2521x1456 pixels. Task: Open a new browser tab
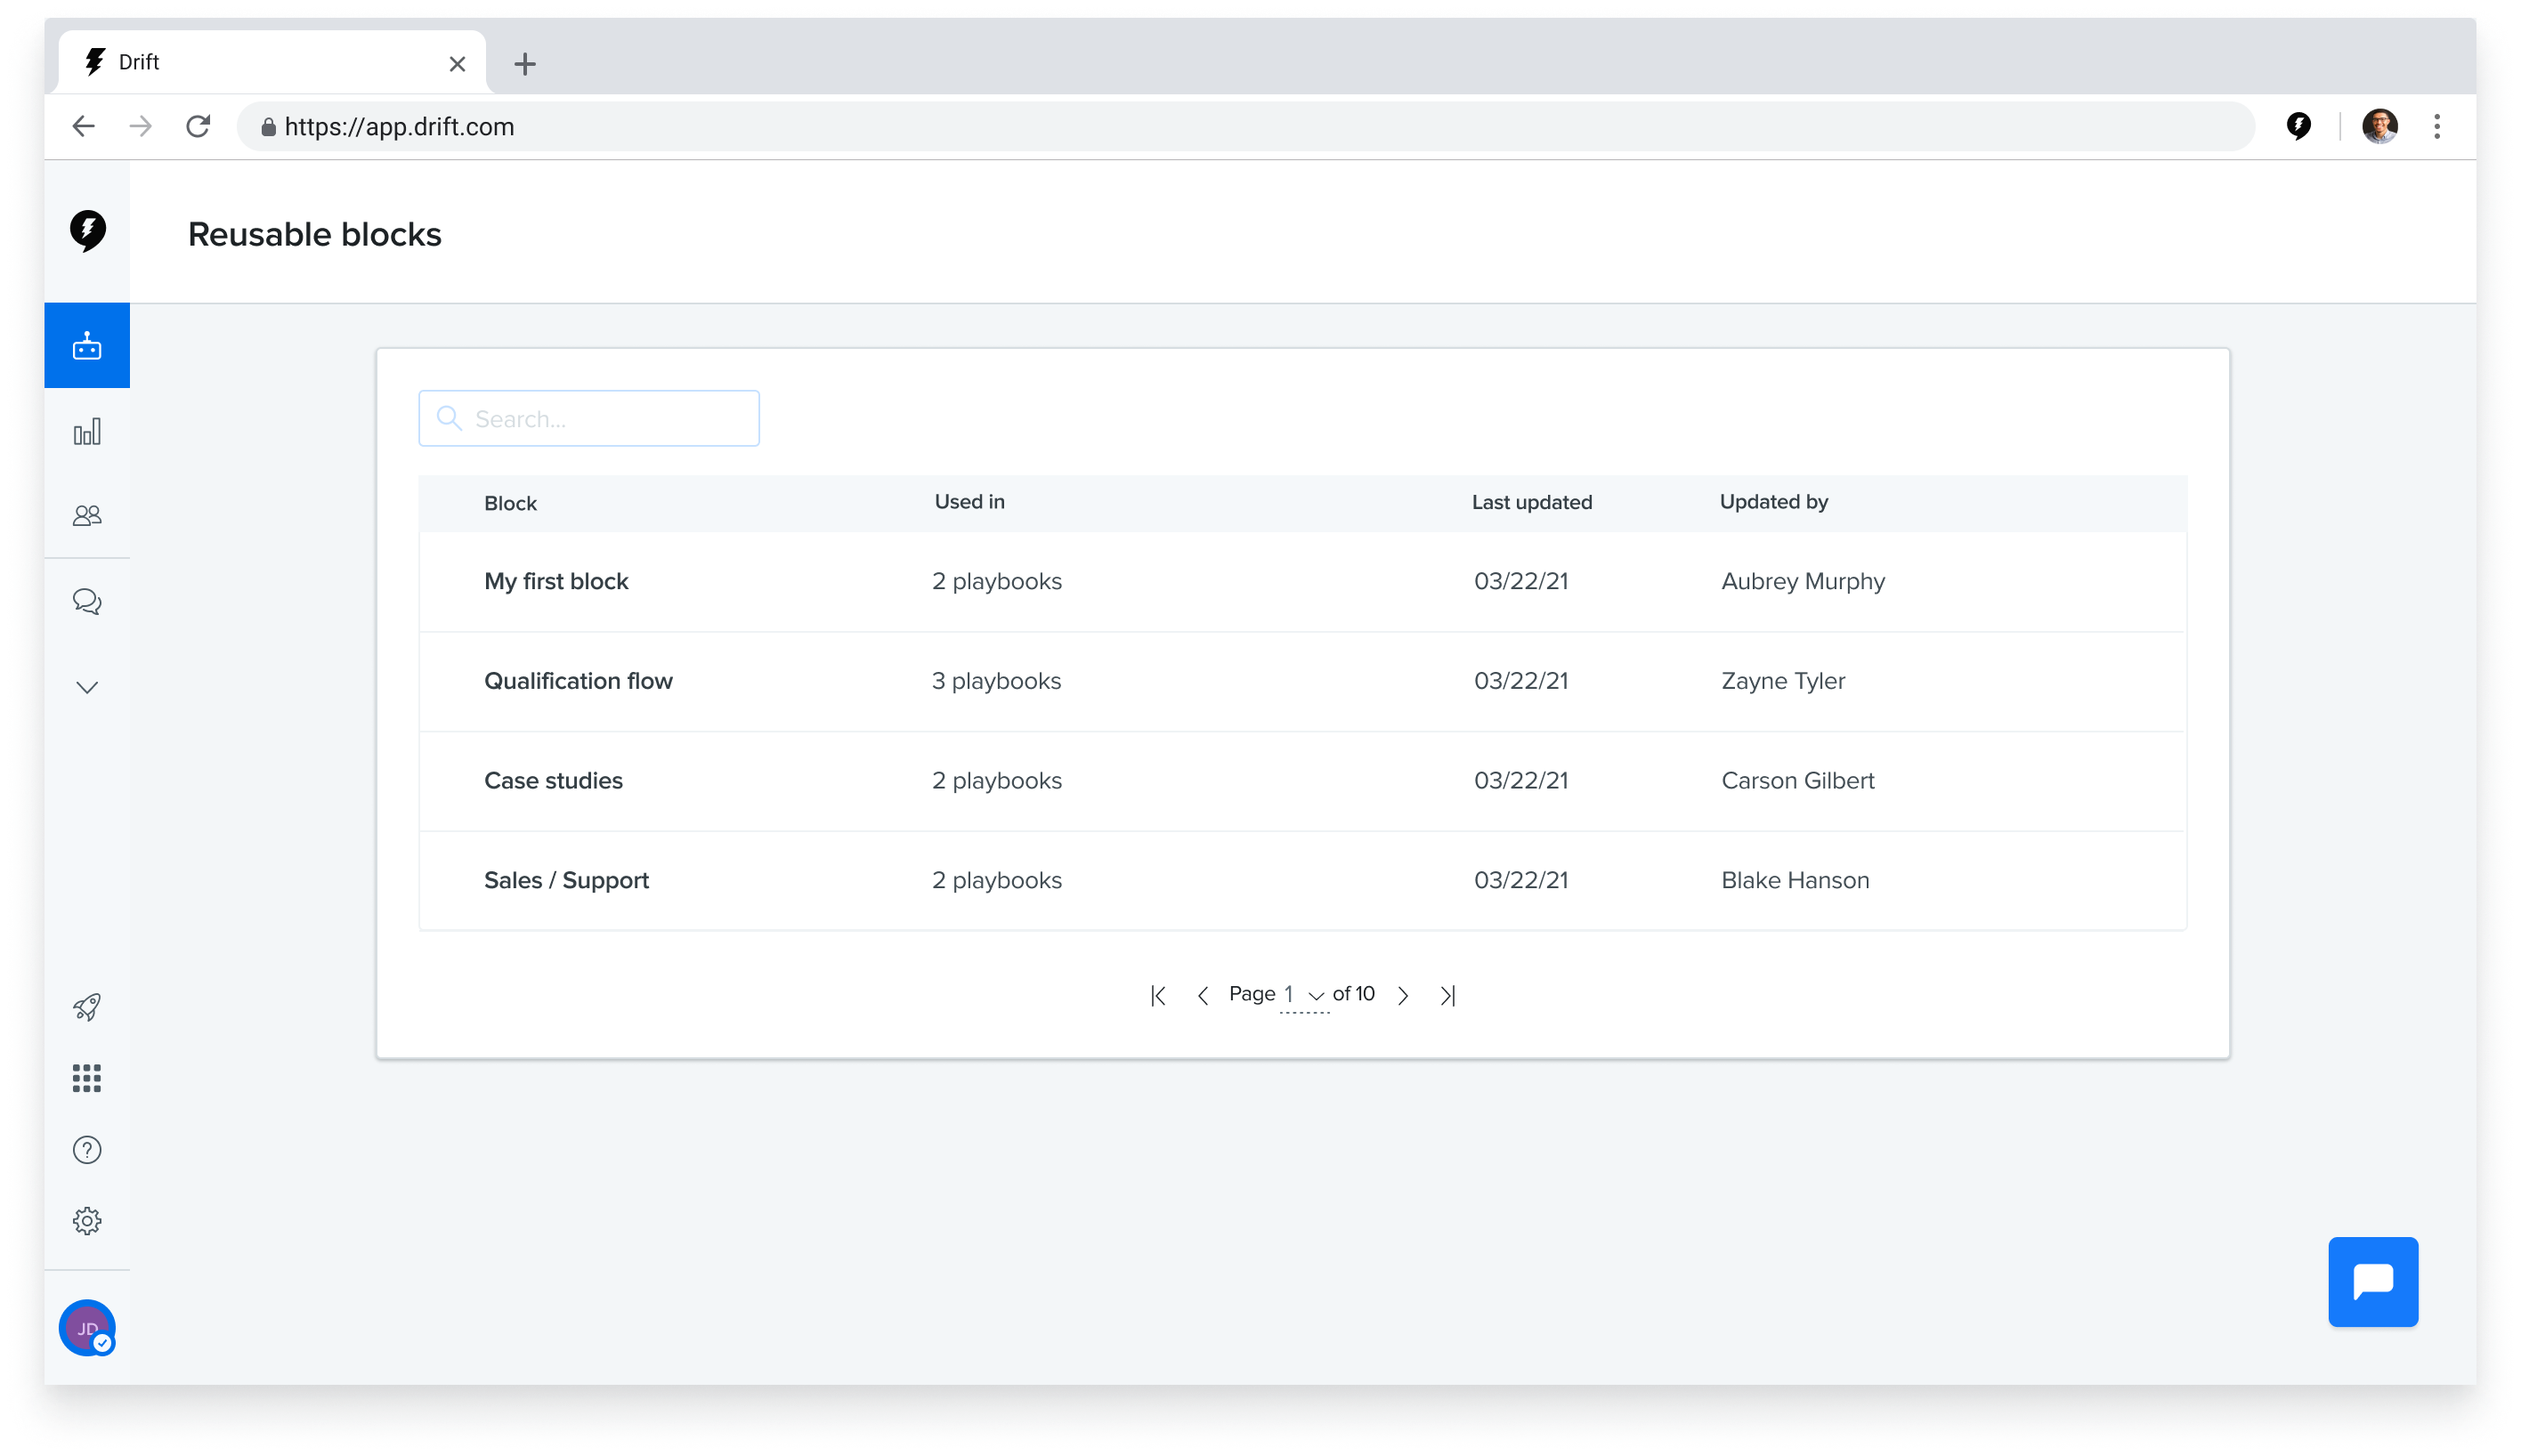click(525, 64)
